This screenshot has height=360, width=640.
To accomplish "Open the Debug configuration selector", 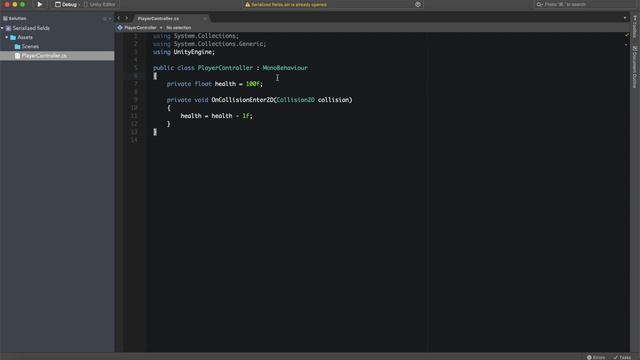I will [x=66, y=4].
